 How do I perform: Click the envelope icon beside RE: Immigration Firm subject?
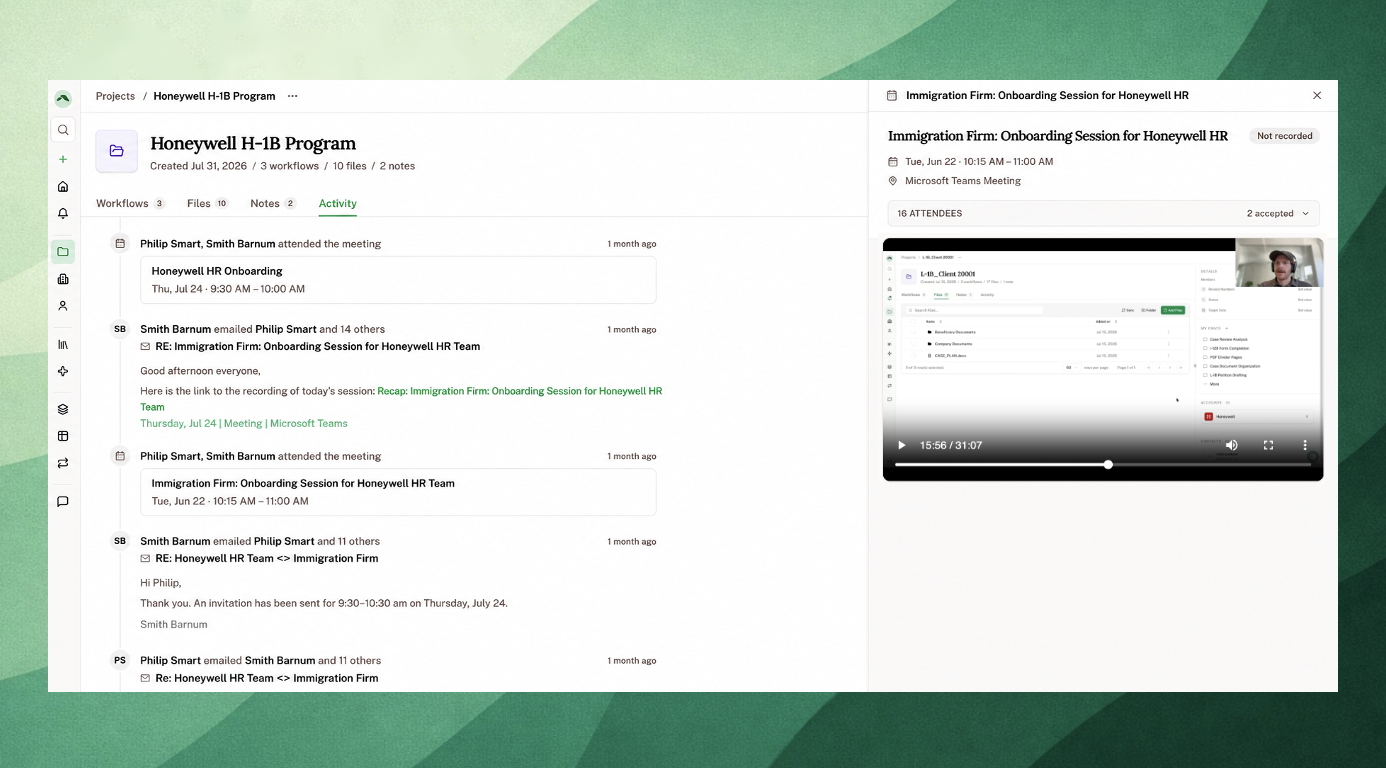click(x=145, y=347)
